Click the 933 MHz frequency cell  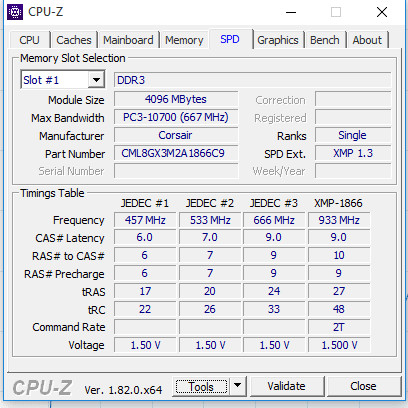coord(339,220)
